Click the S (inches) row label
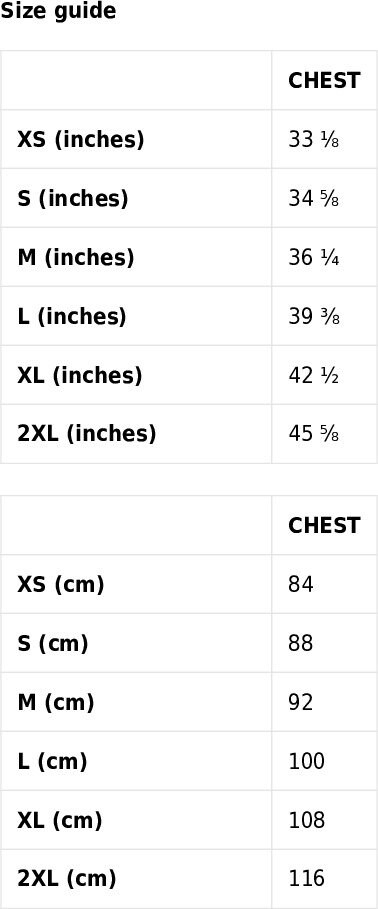Image resolution: width=378 pixels, height=909 pixels. coord(72,199)
